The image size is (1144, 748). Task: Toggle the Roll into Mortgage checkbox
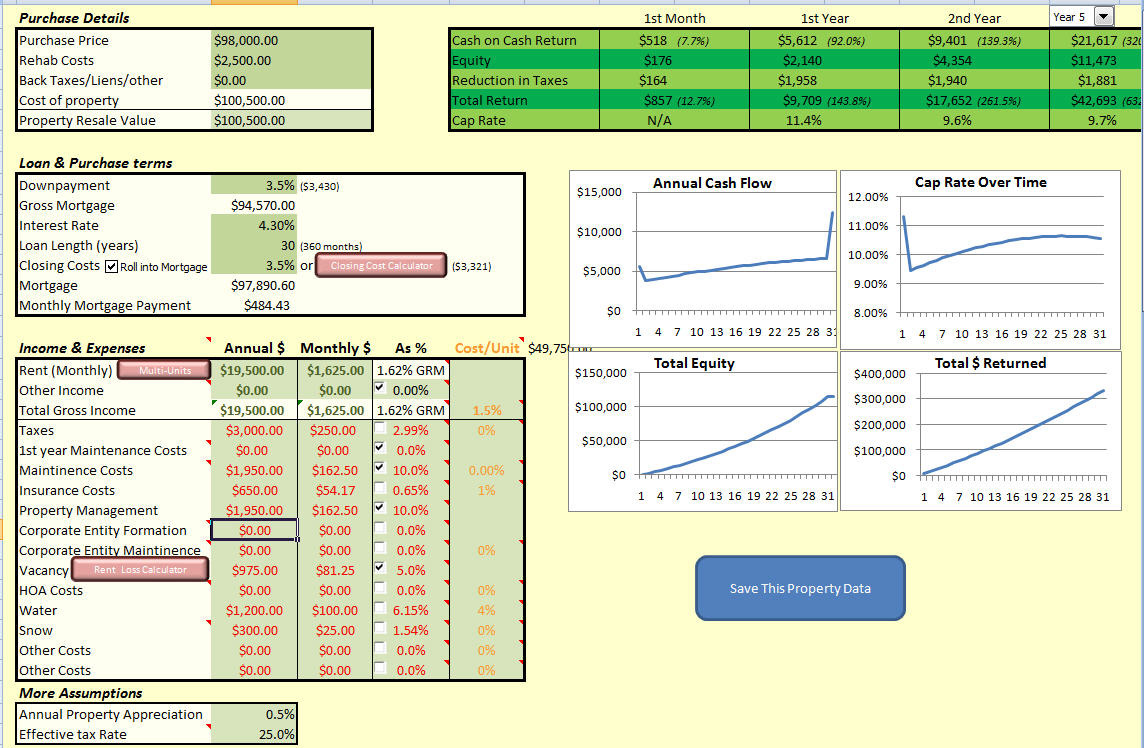[111, 266]
